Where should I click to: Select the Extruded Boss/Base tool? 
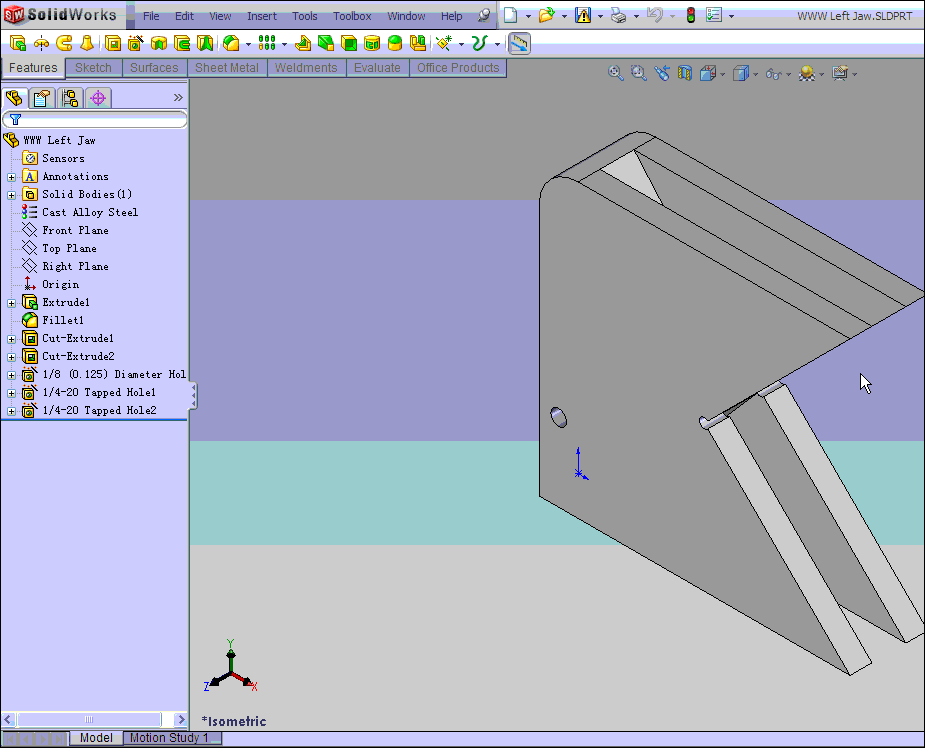(18, 43)
